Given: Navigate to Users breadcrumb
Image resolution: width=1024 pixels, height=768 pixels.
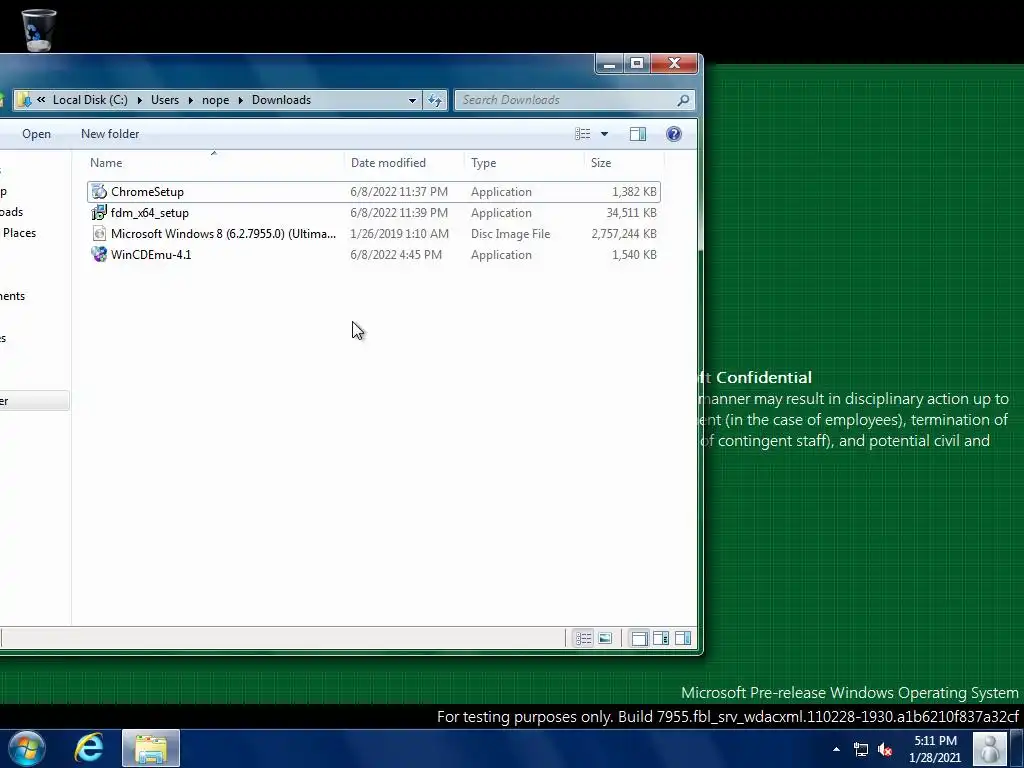Looking at the screenshot, I should point(165,100).
